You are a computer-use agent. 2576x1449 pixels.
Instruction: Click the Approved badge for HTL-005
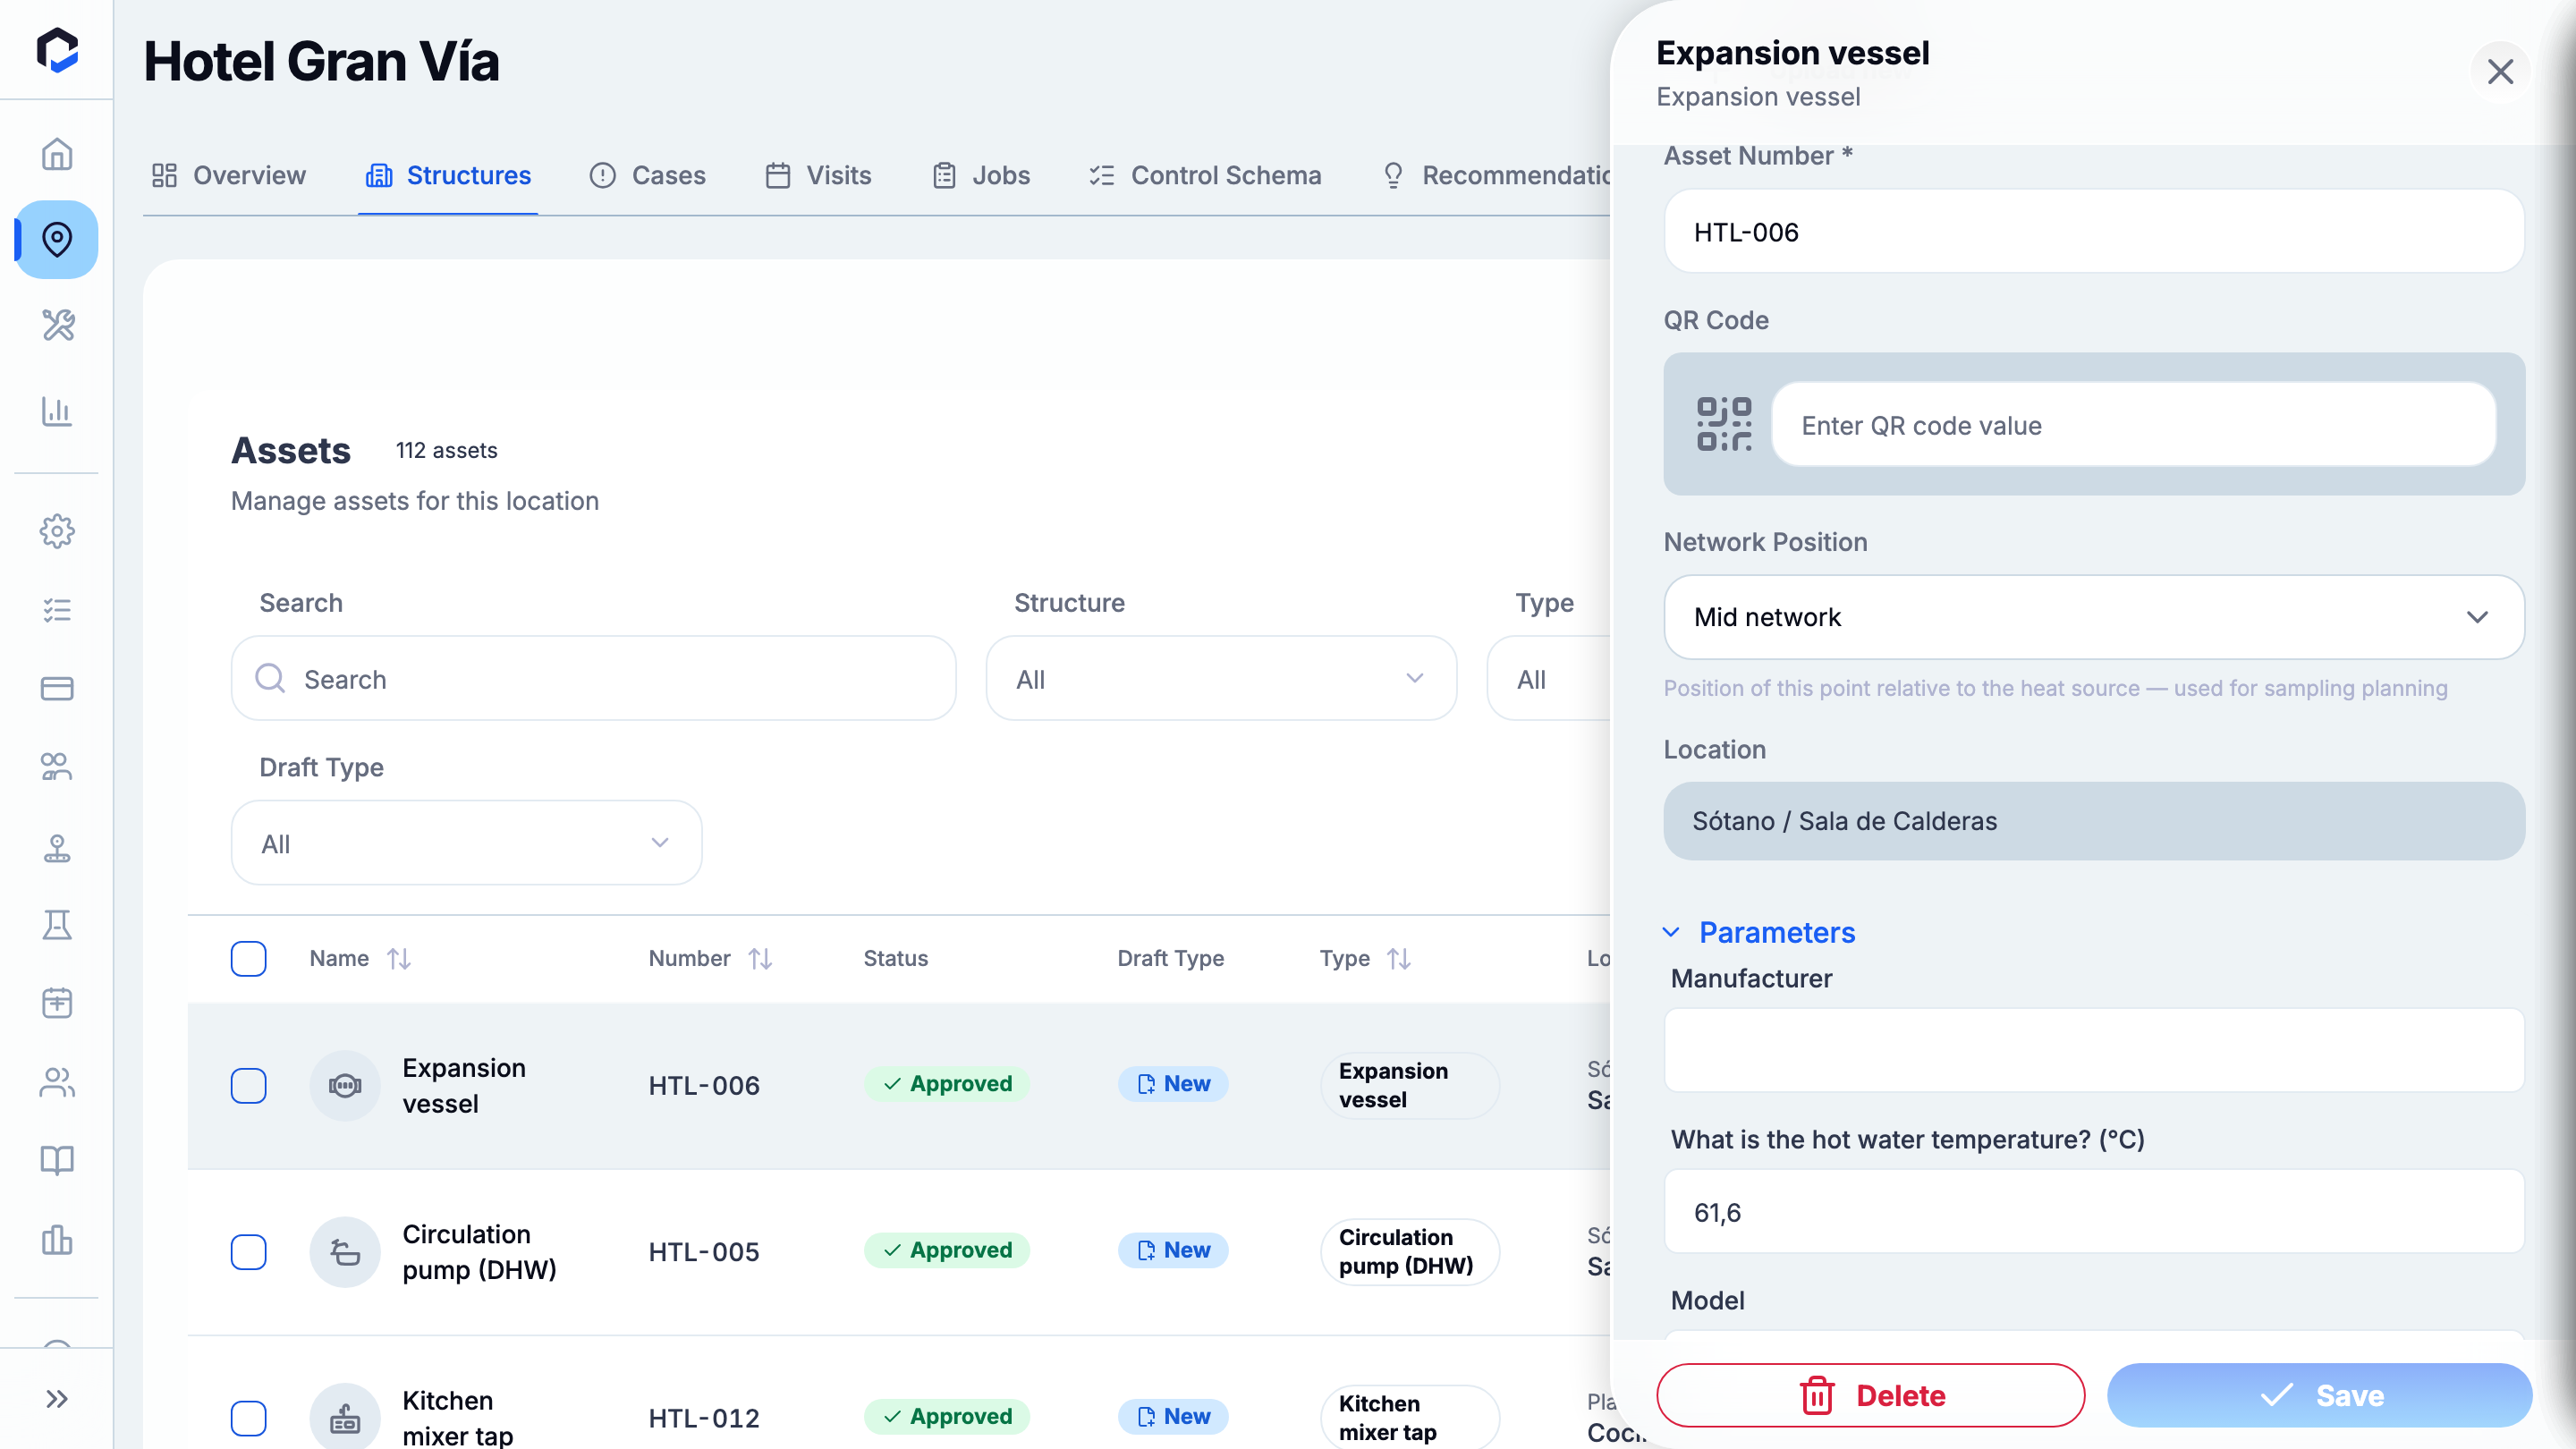tap(947, 1249)
